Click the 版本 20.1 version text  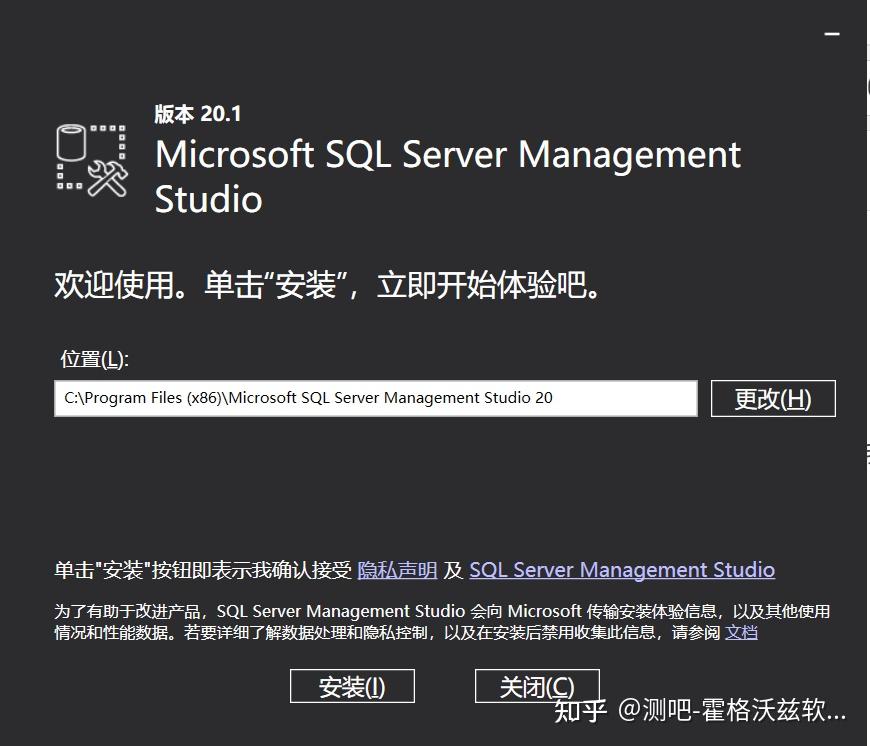(x=196, y=114)
